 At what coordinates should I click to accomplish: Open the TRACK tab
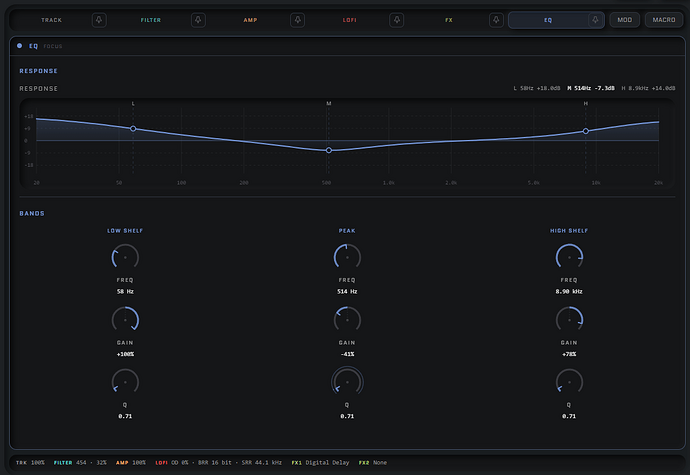pos(51,20)
